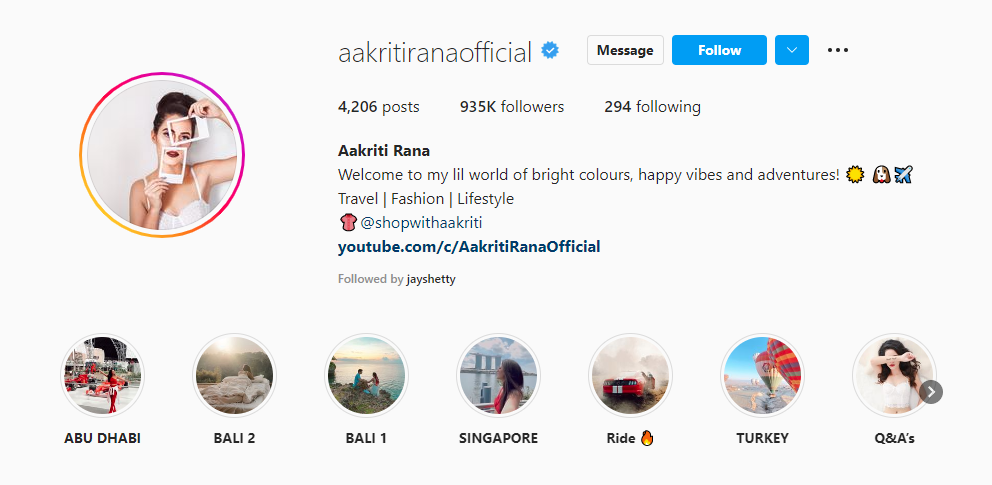Click the blue verified badge icon
The width and height of the screenshot is (992, 485).
pyautogui.click(x=550, y=51)
